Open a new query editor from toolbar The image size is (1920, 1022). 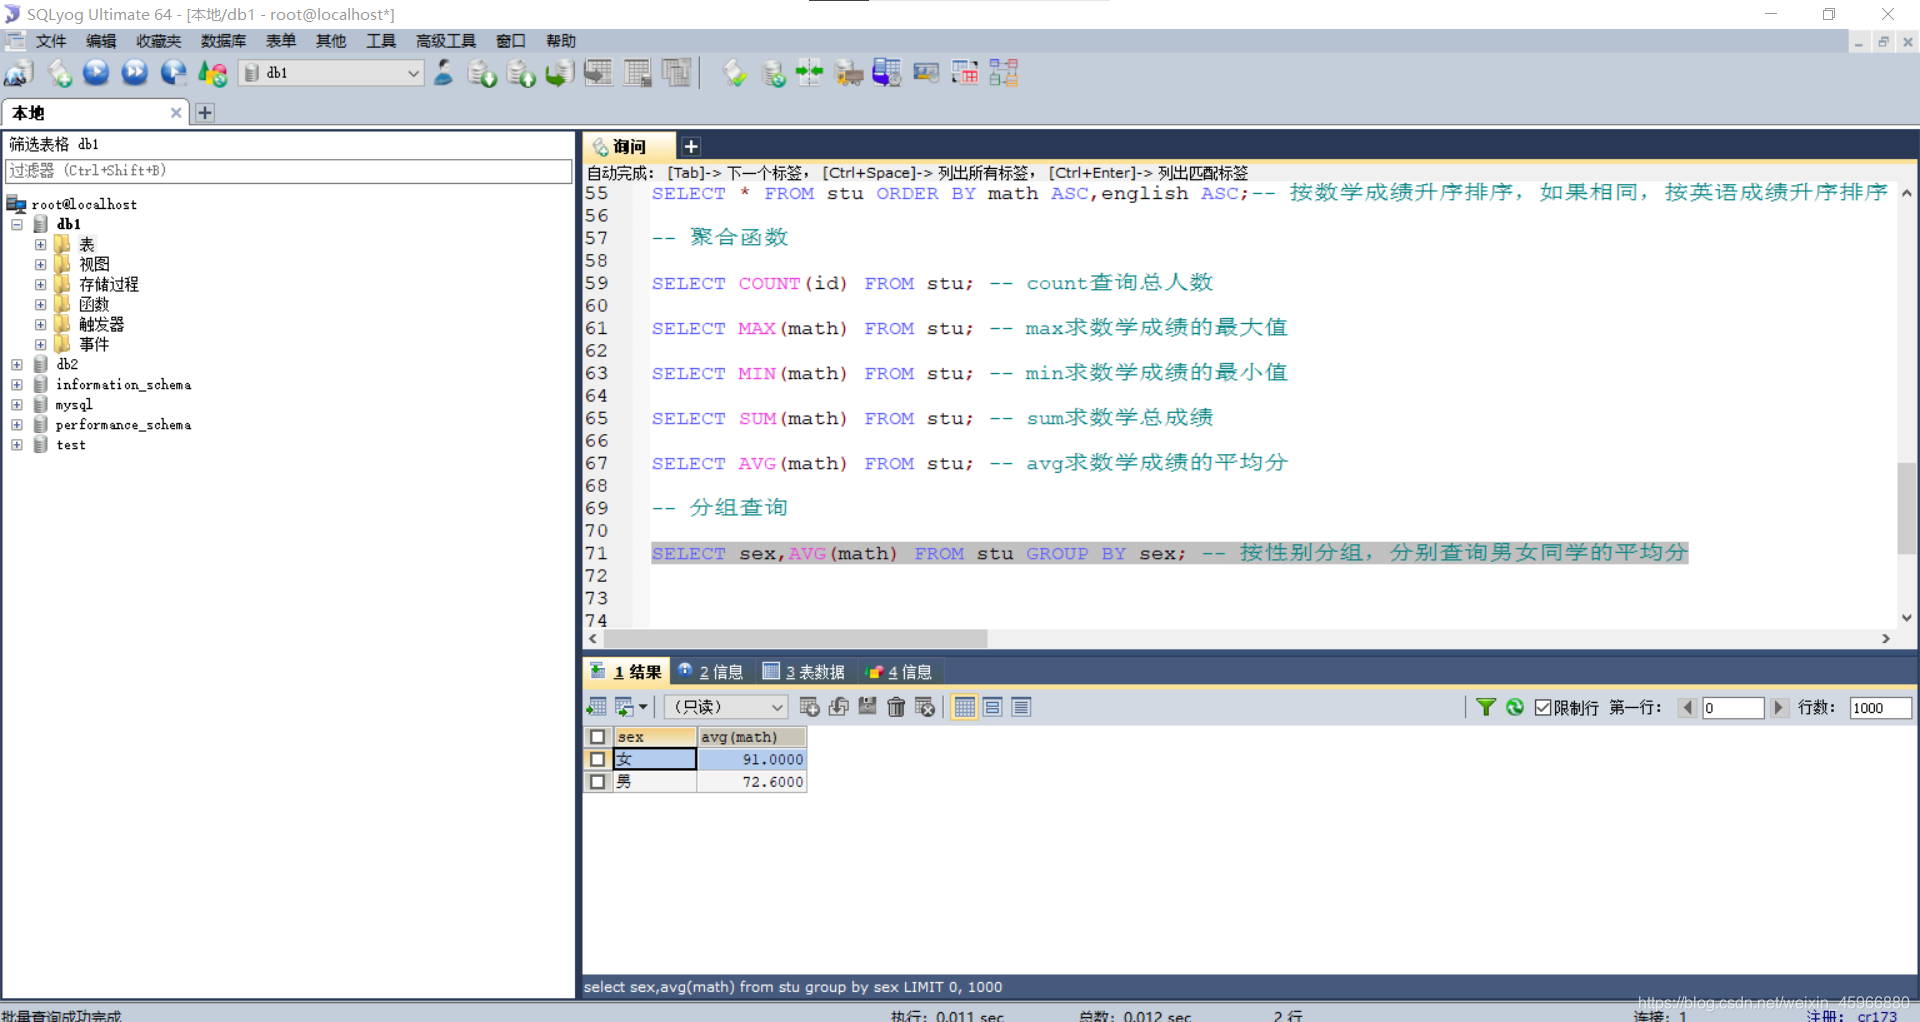tap(59, 73)
